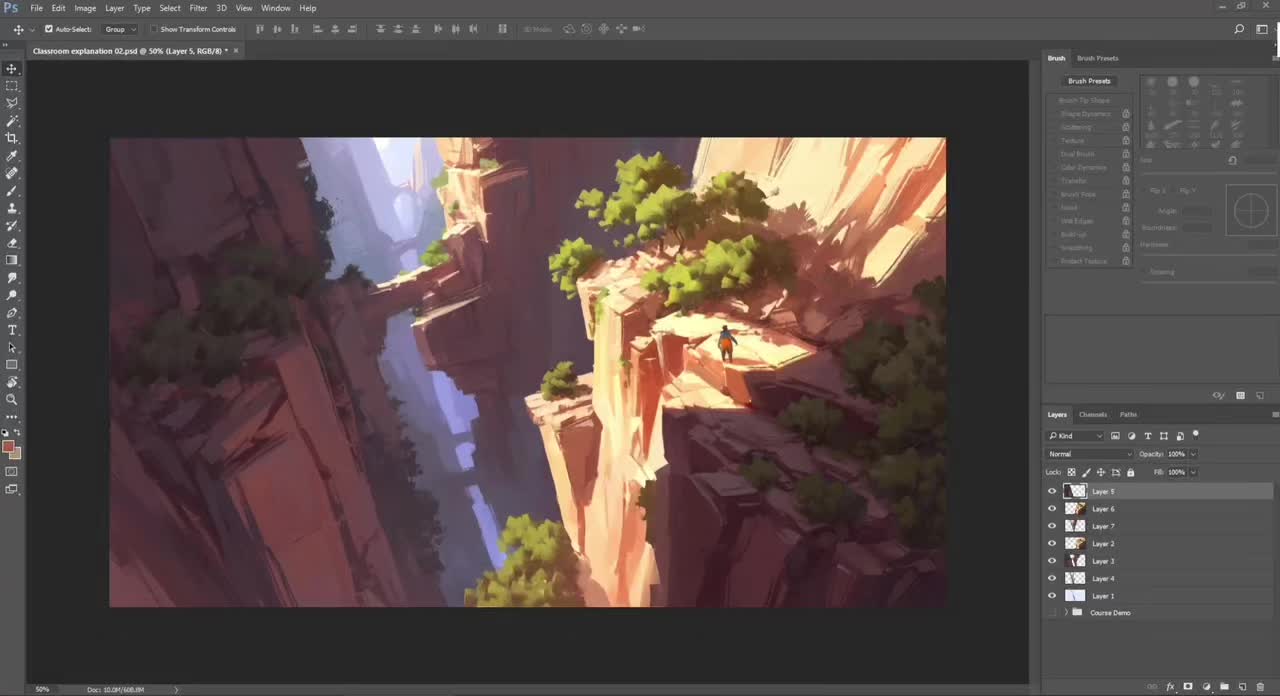Select the Smudge tool
The image size is (1280, 696).
click(12, 278)
